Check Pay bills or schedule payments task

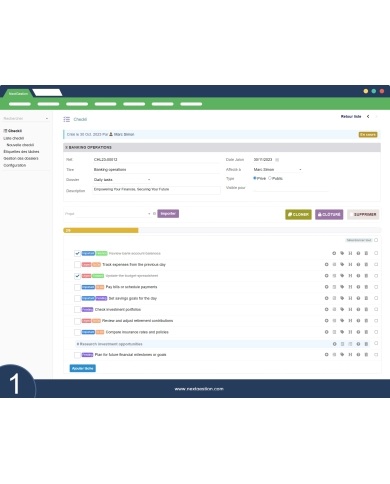pyautogui.click(x=77, y=287)
